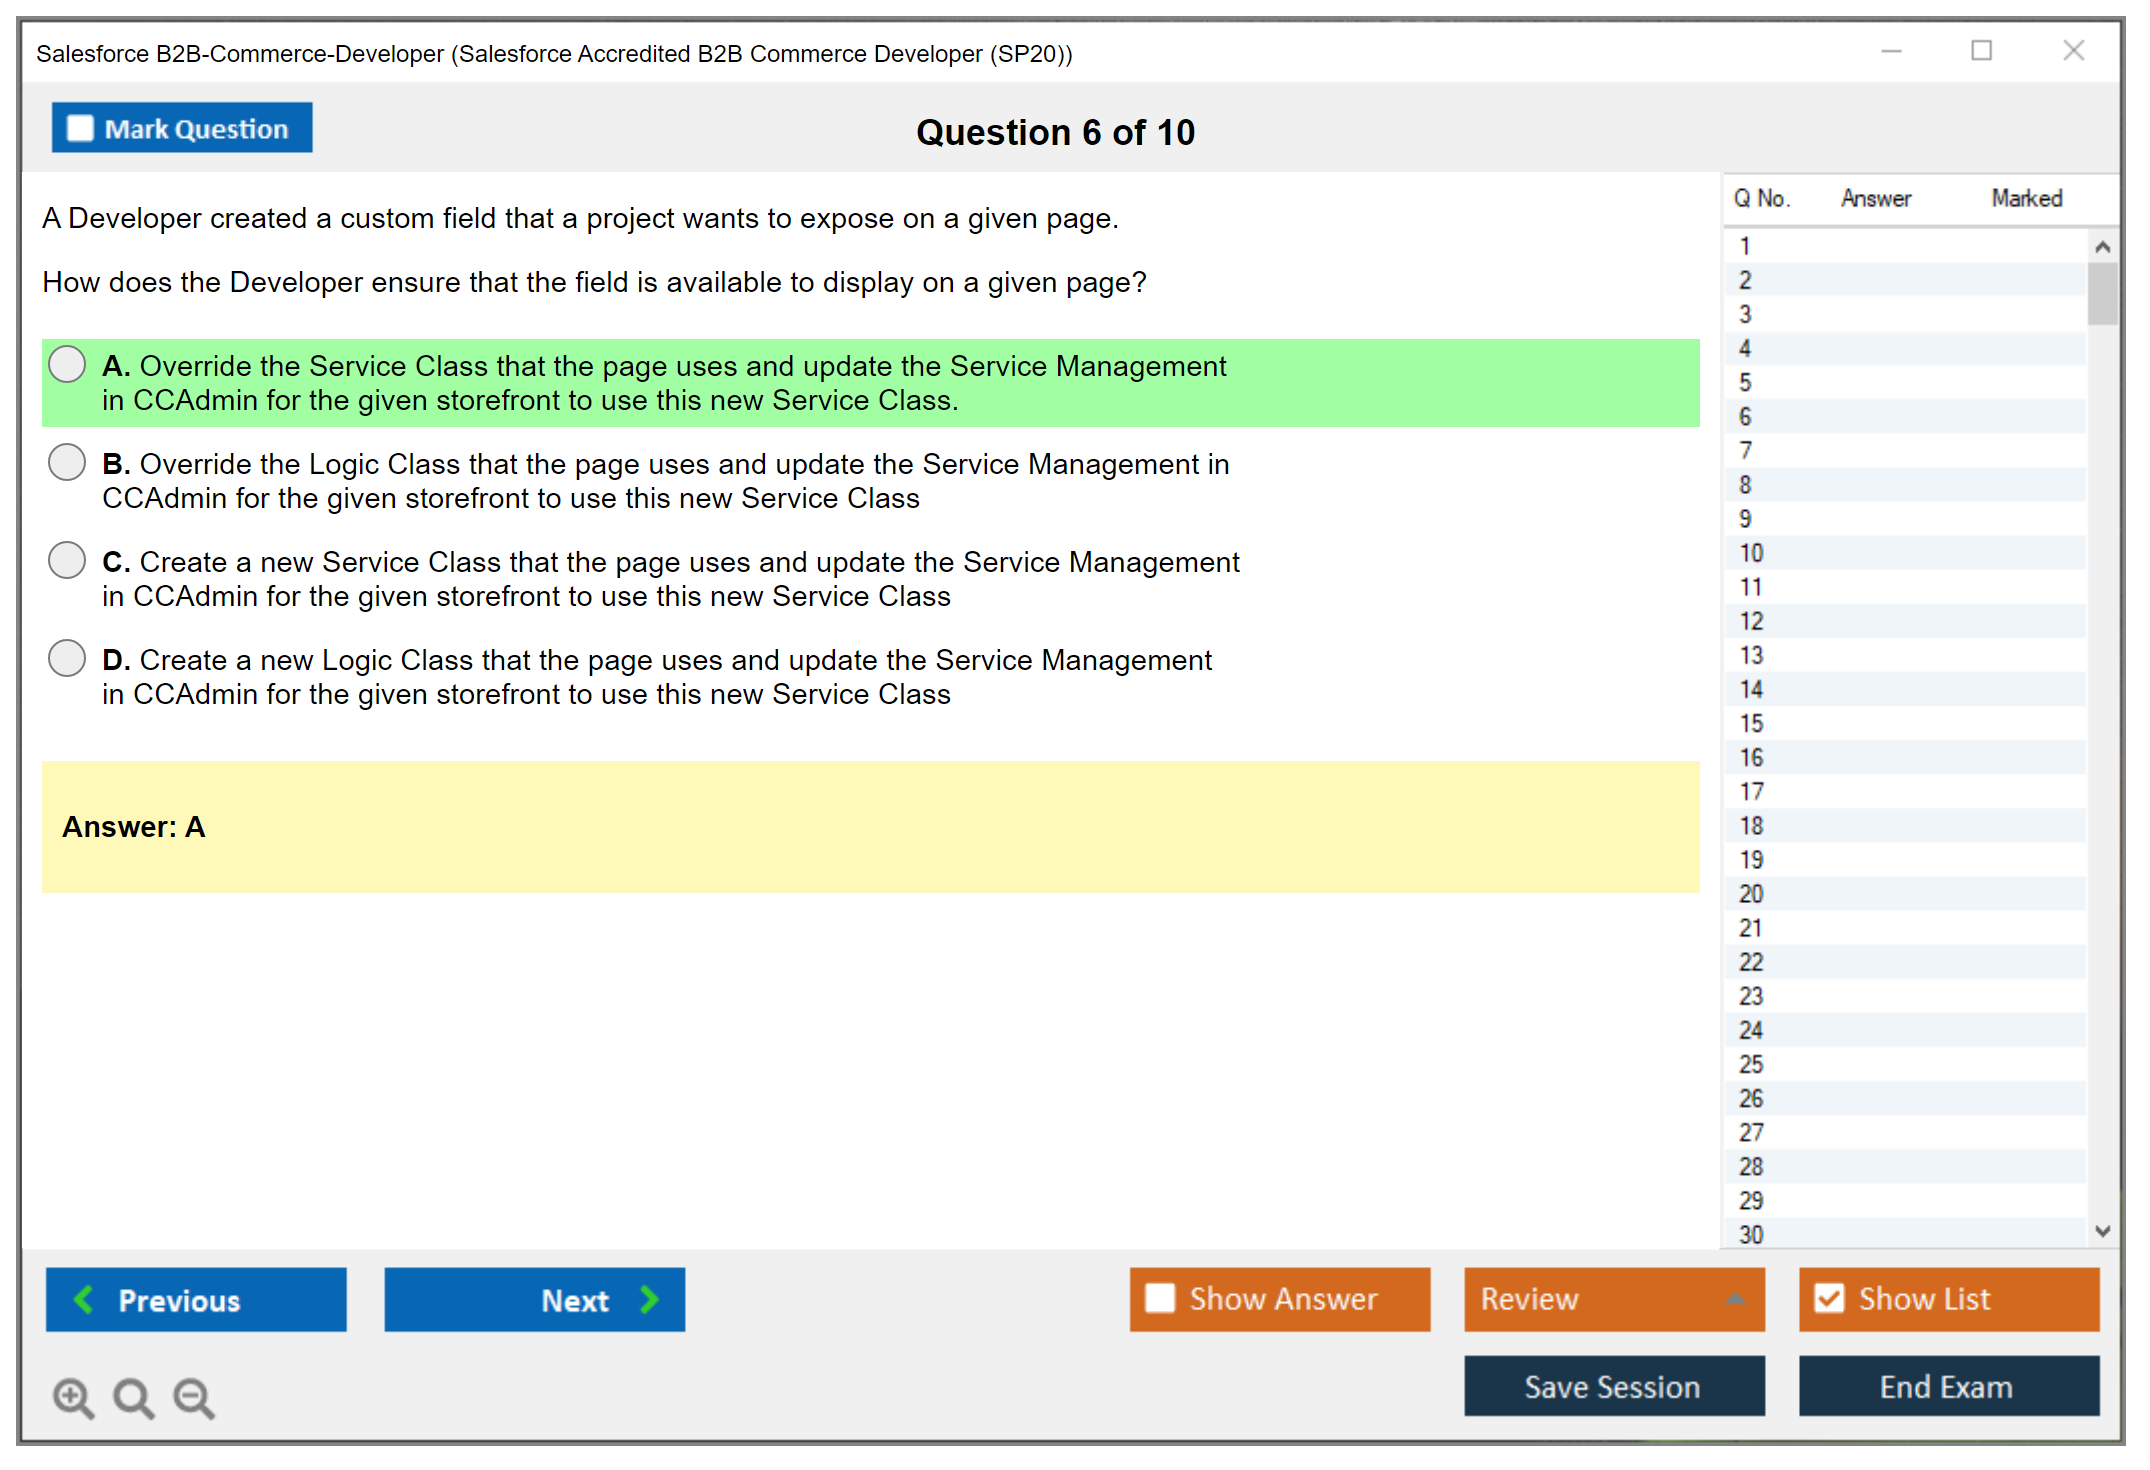Click the green left arrow on Previous
2150x1470 pixels.
84,1299
